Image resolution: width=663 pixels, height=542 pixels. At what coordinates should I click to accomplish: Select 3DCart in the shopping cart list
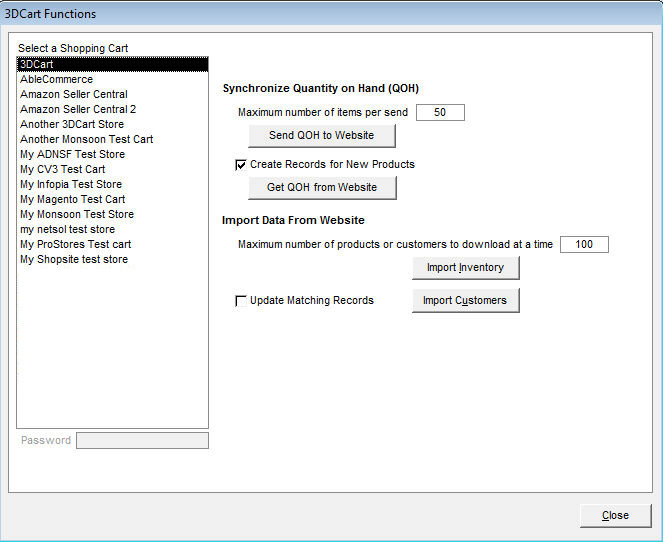click(x=112, y=64)
